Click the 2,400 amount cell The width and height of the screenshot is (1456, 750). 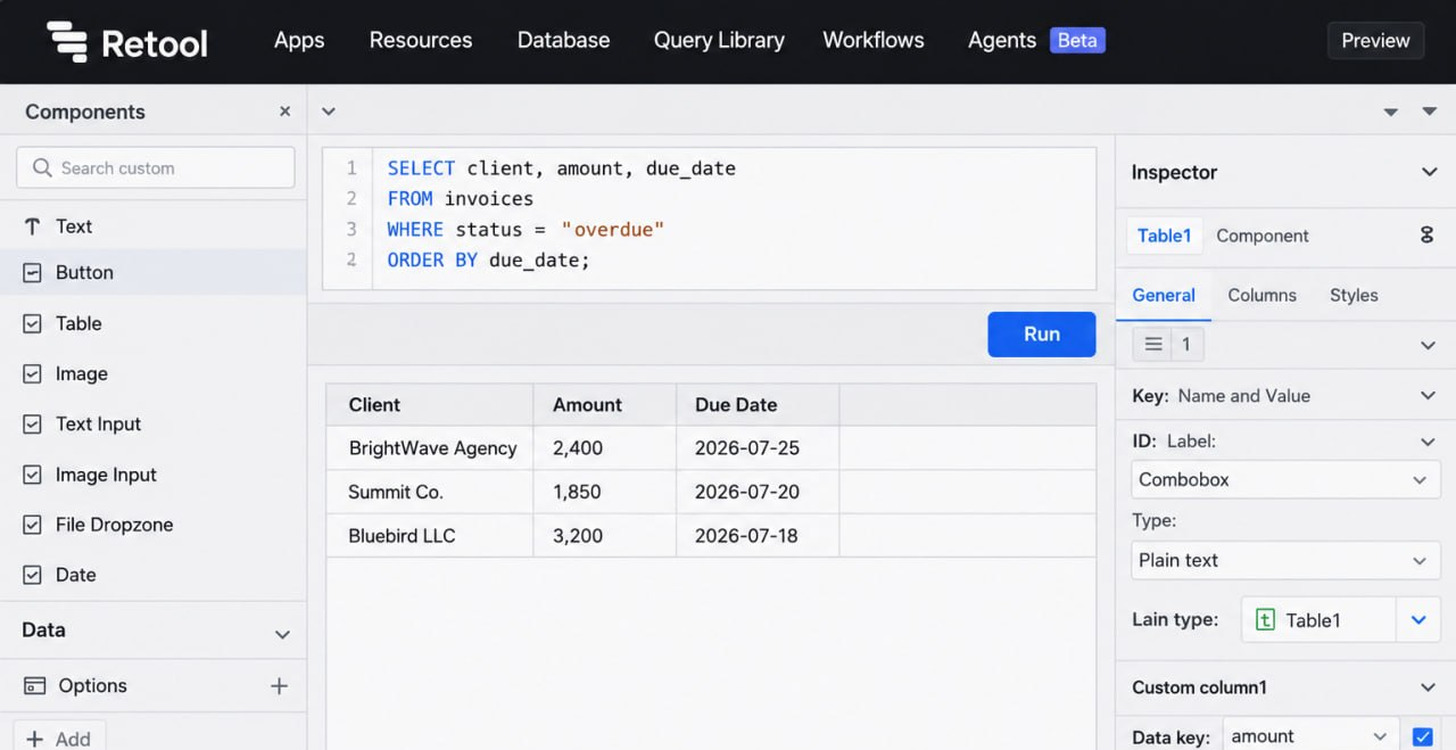tap(604, 448)
